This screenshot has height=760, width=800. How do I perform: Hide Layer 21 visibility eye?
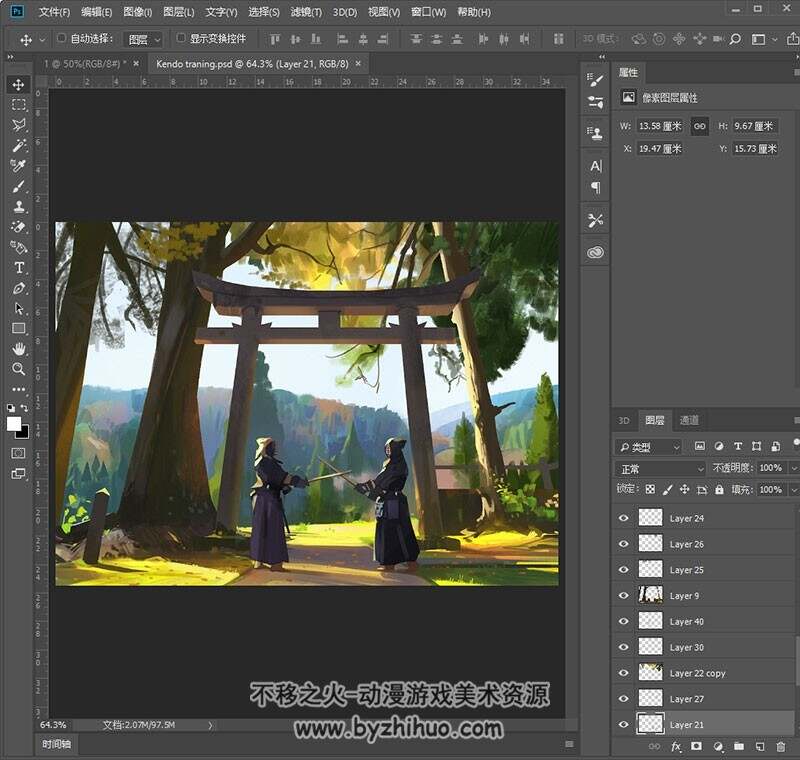(623, 725)
